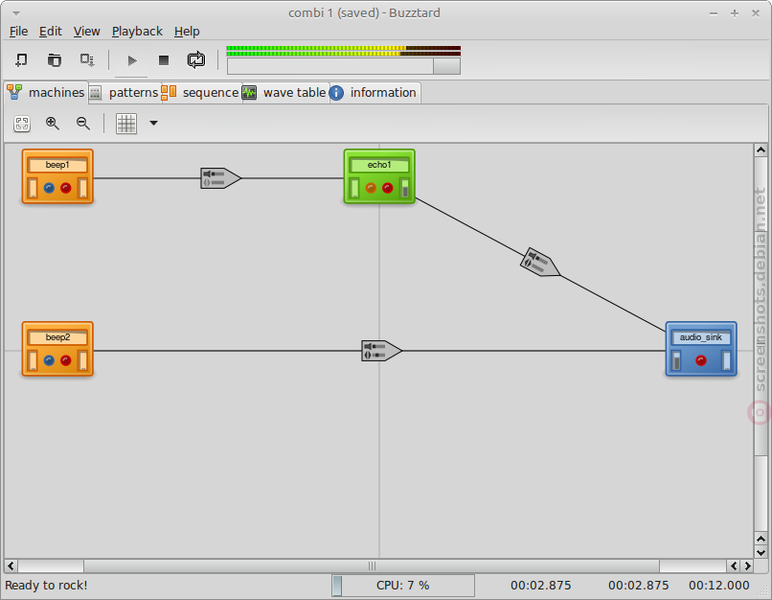Click the Ready to rock! status text
The image size is (772, 600).
(46, 585)
